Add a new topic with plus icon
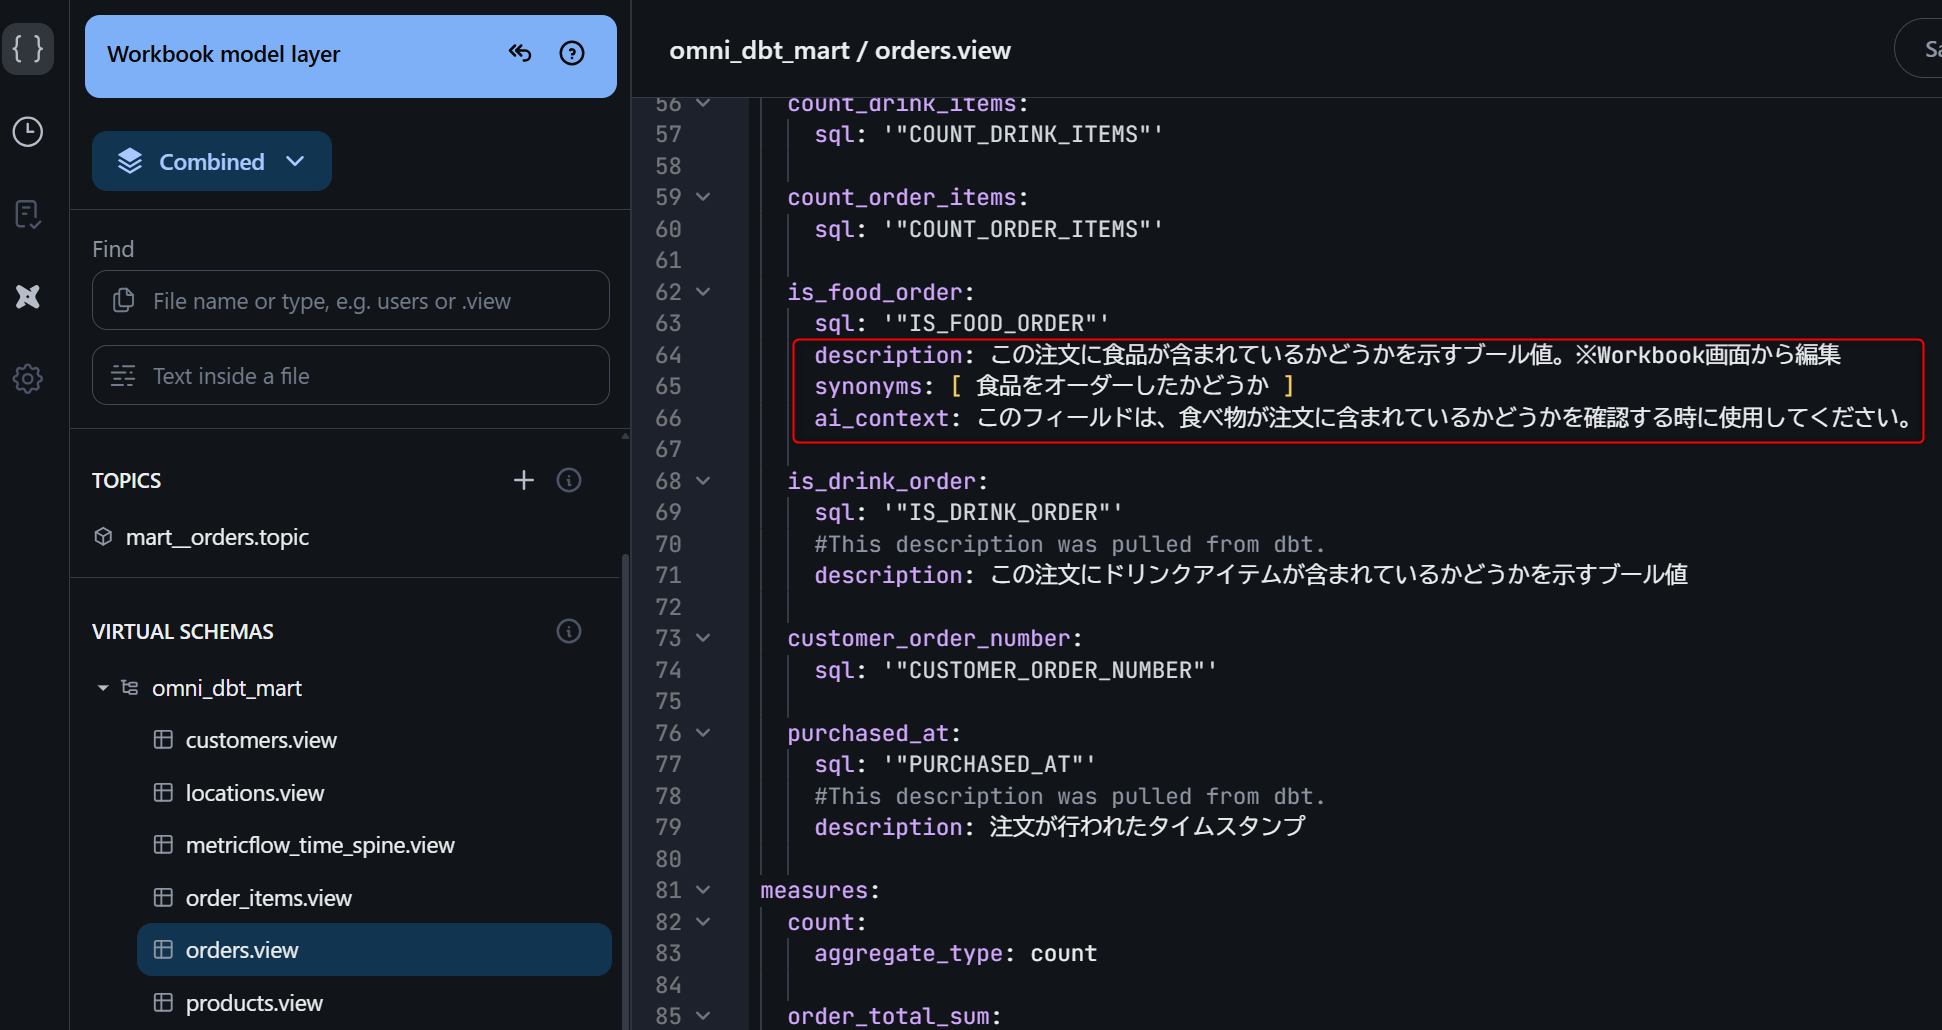Viewport: 1942px width, 1030px height. [524, 481]
